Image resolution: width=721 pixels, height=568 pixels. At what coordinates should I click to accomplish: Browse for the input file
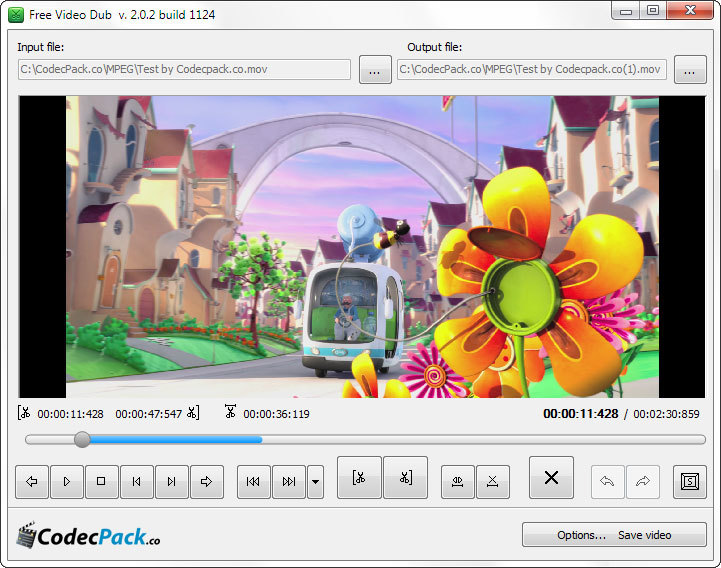[x=375, y=69]
